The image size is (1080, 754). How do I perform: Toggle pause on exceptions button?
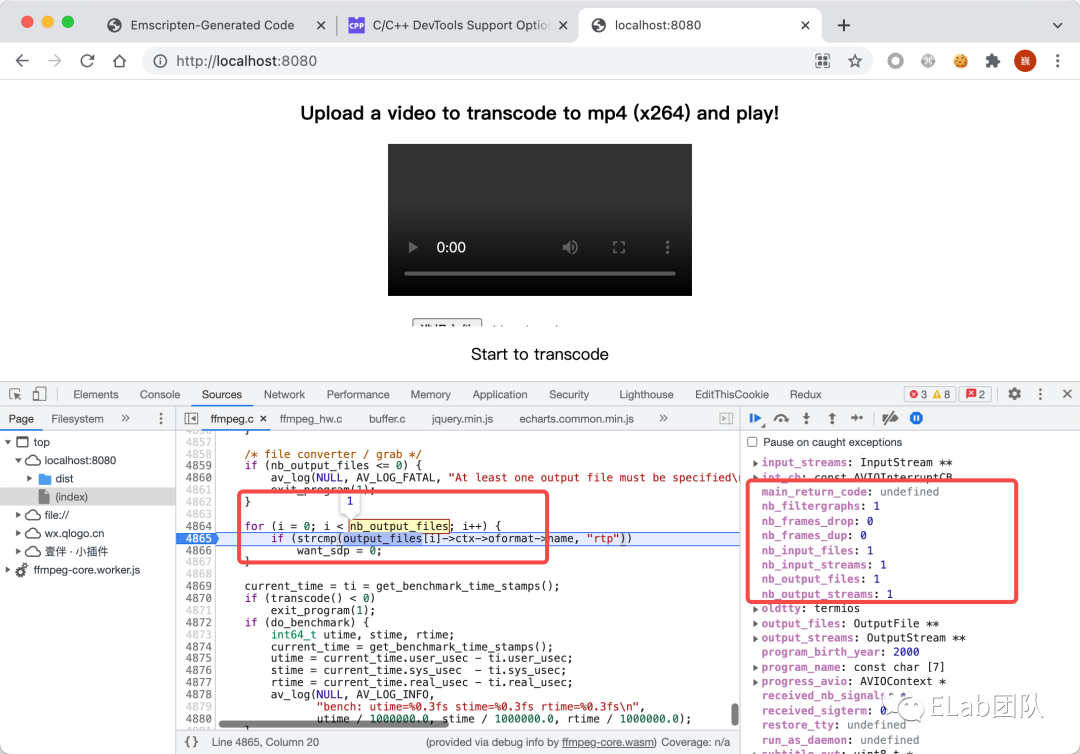tap(916, 419)
